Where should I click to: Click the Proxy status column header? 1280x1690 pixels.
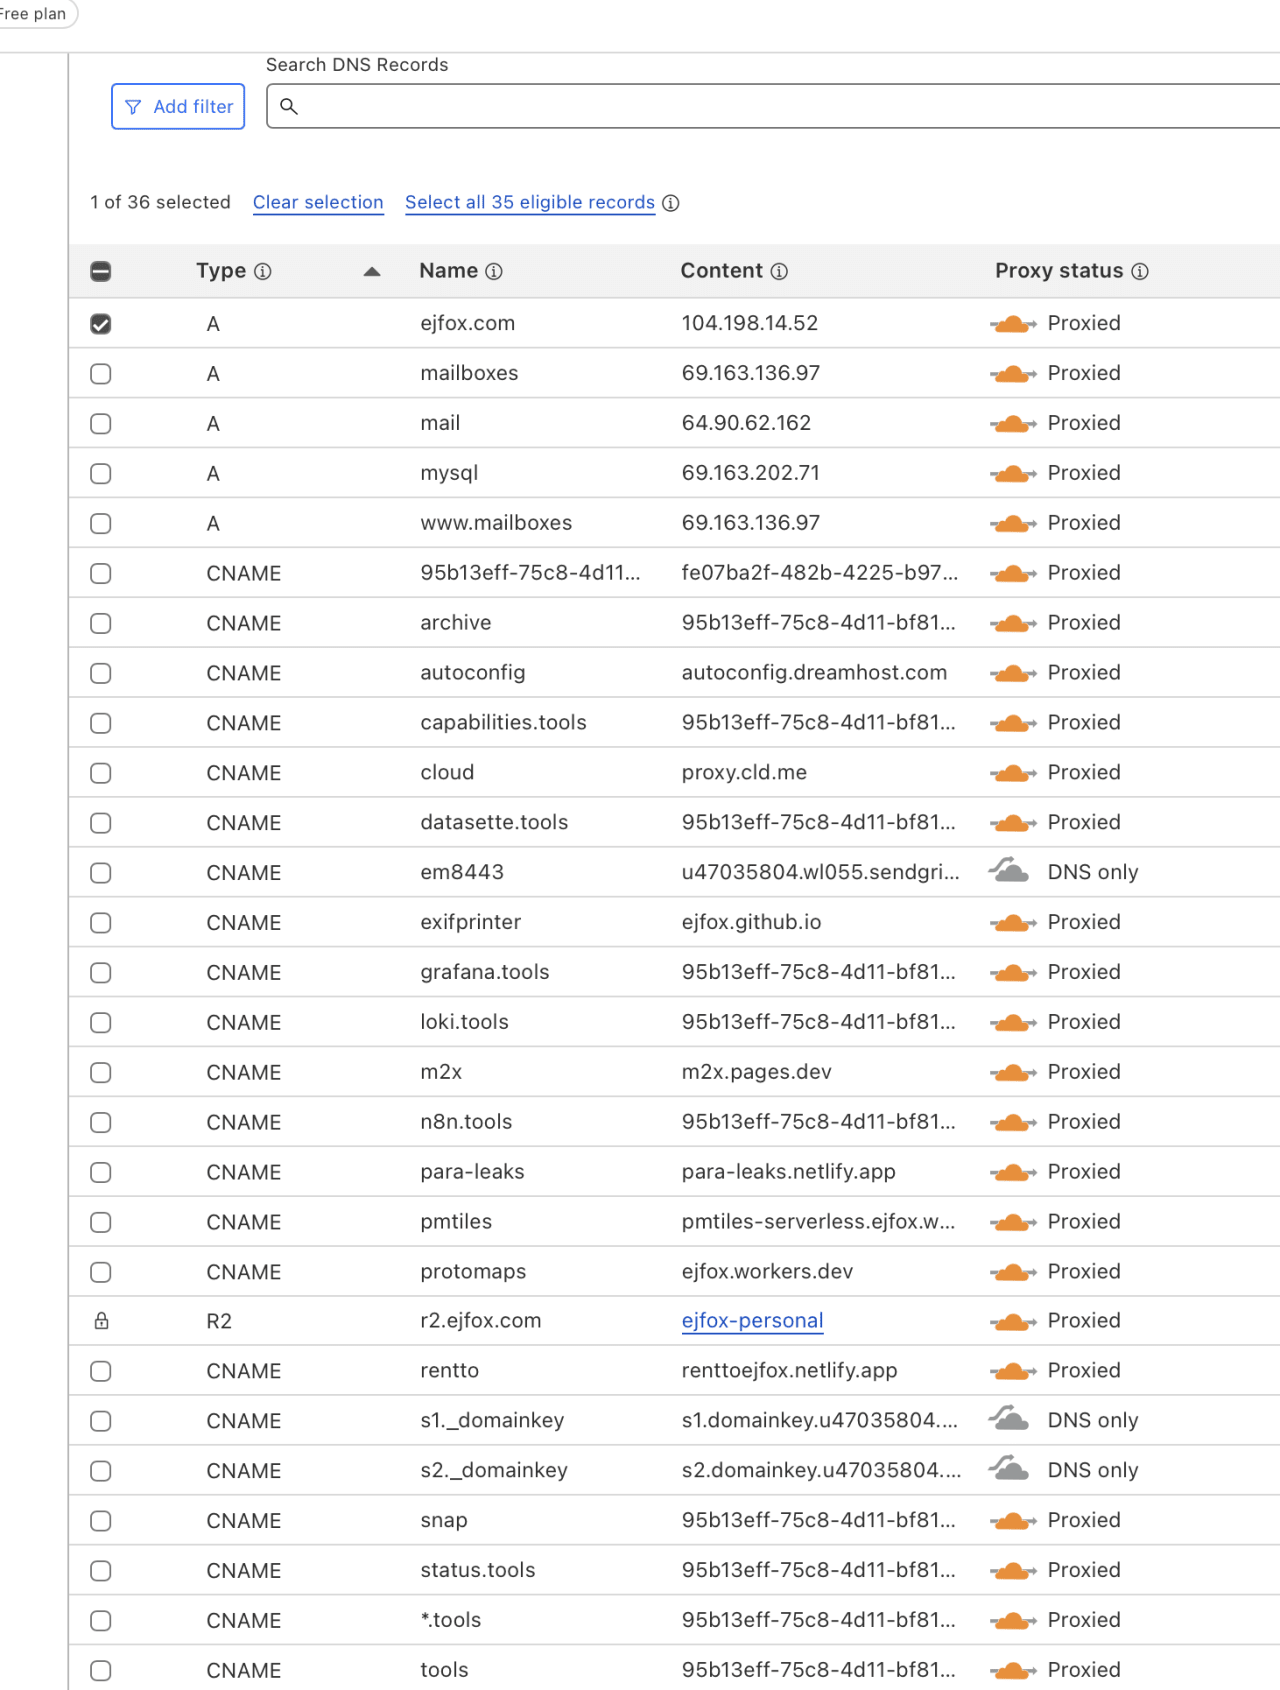(1059, 271)
